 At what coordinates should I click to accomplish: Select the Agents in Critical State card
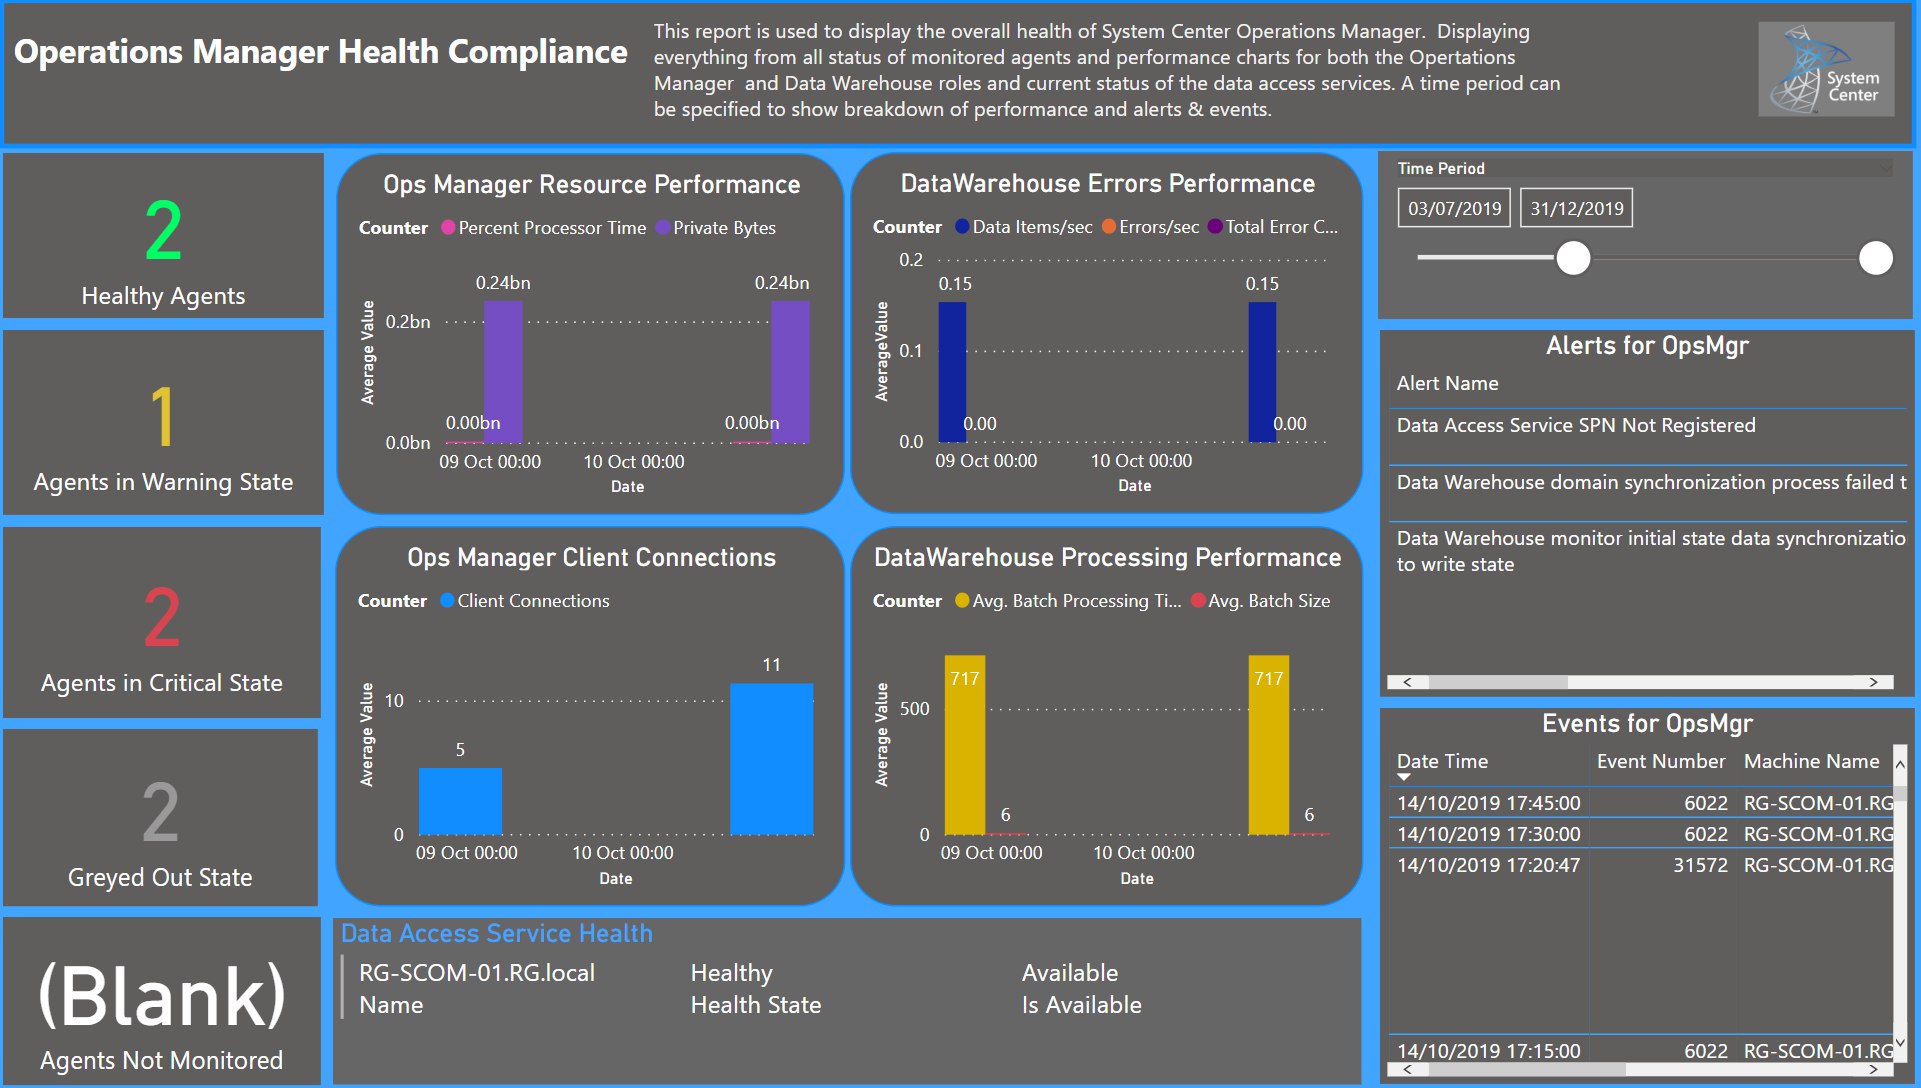[162, 622]
